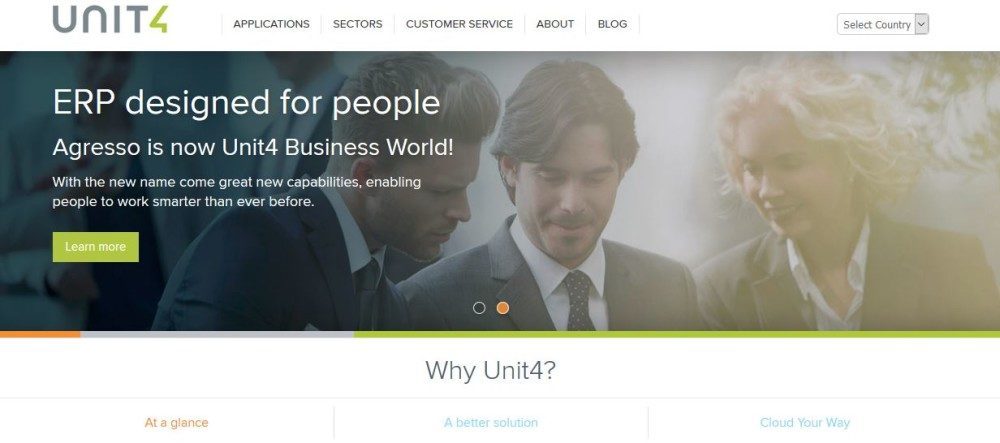Click the ERP designed for people headline
The image size is (1000, 443).
coord(246,103)
